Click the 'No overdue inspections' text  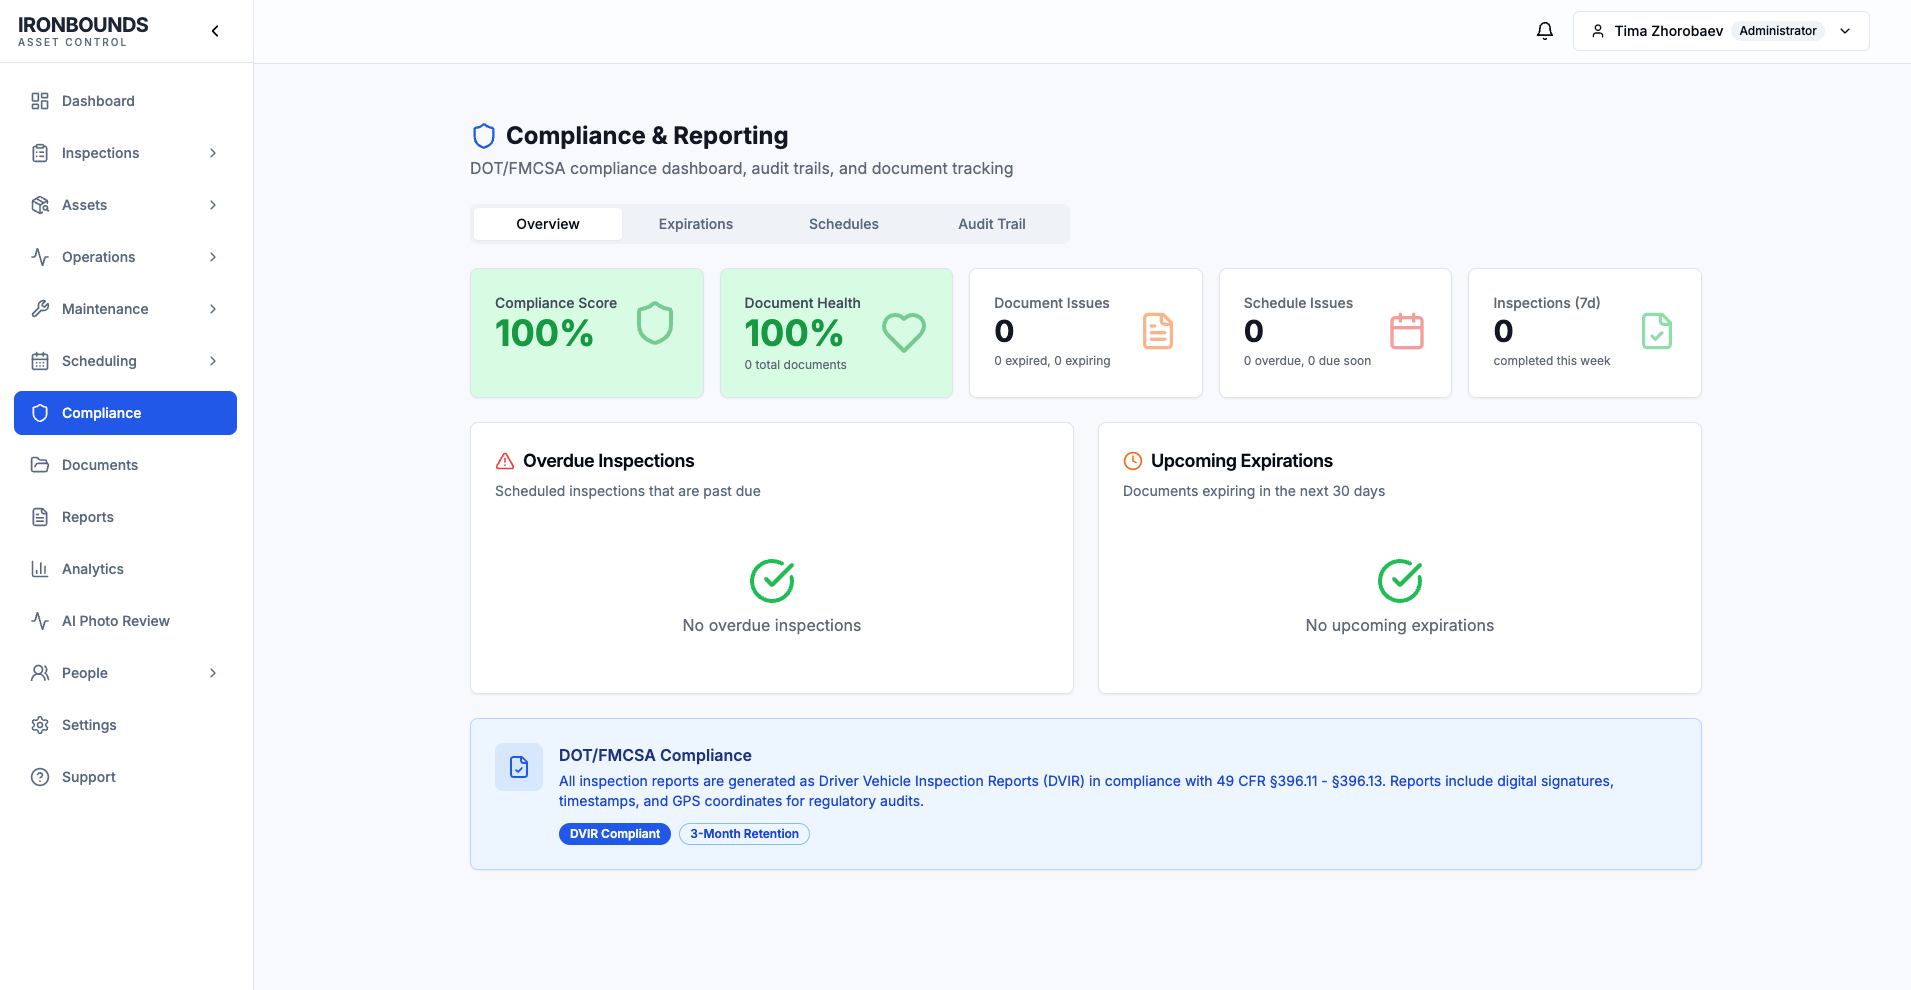click(772, 625)
